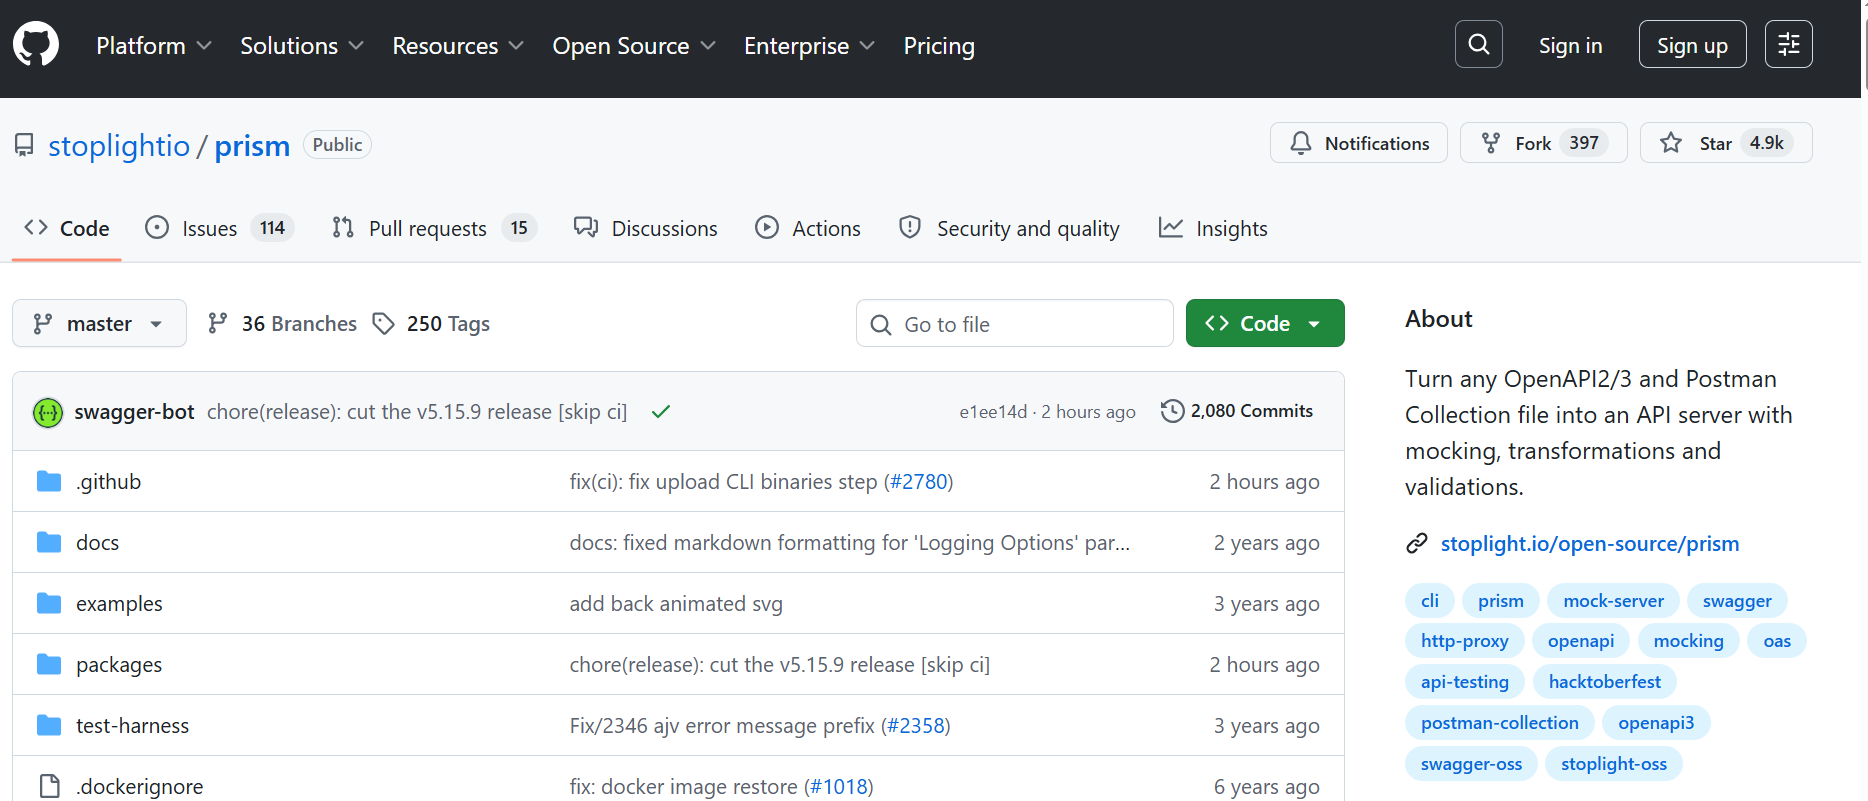The height and width of the screenshot is (801, 1868).
Task: Follow the stoplight.io/open-source/prism link
Action: [x=1589, y=543]
